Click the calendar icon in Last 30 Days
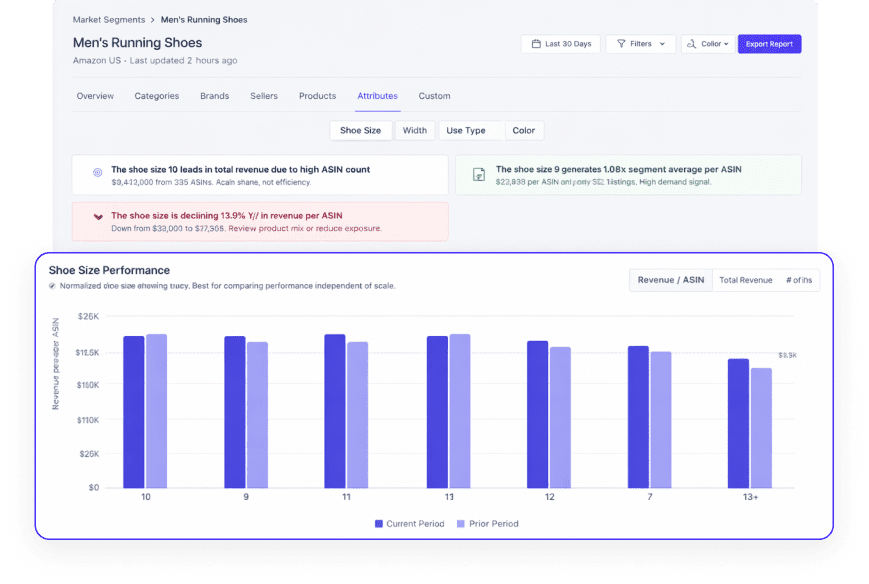Screen dimensions: 869x584 535,44
